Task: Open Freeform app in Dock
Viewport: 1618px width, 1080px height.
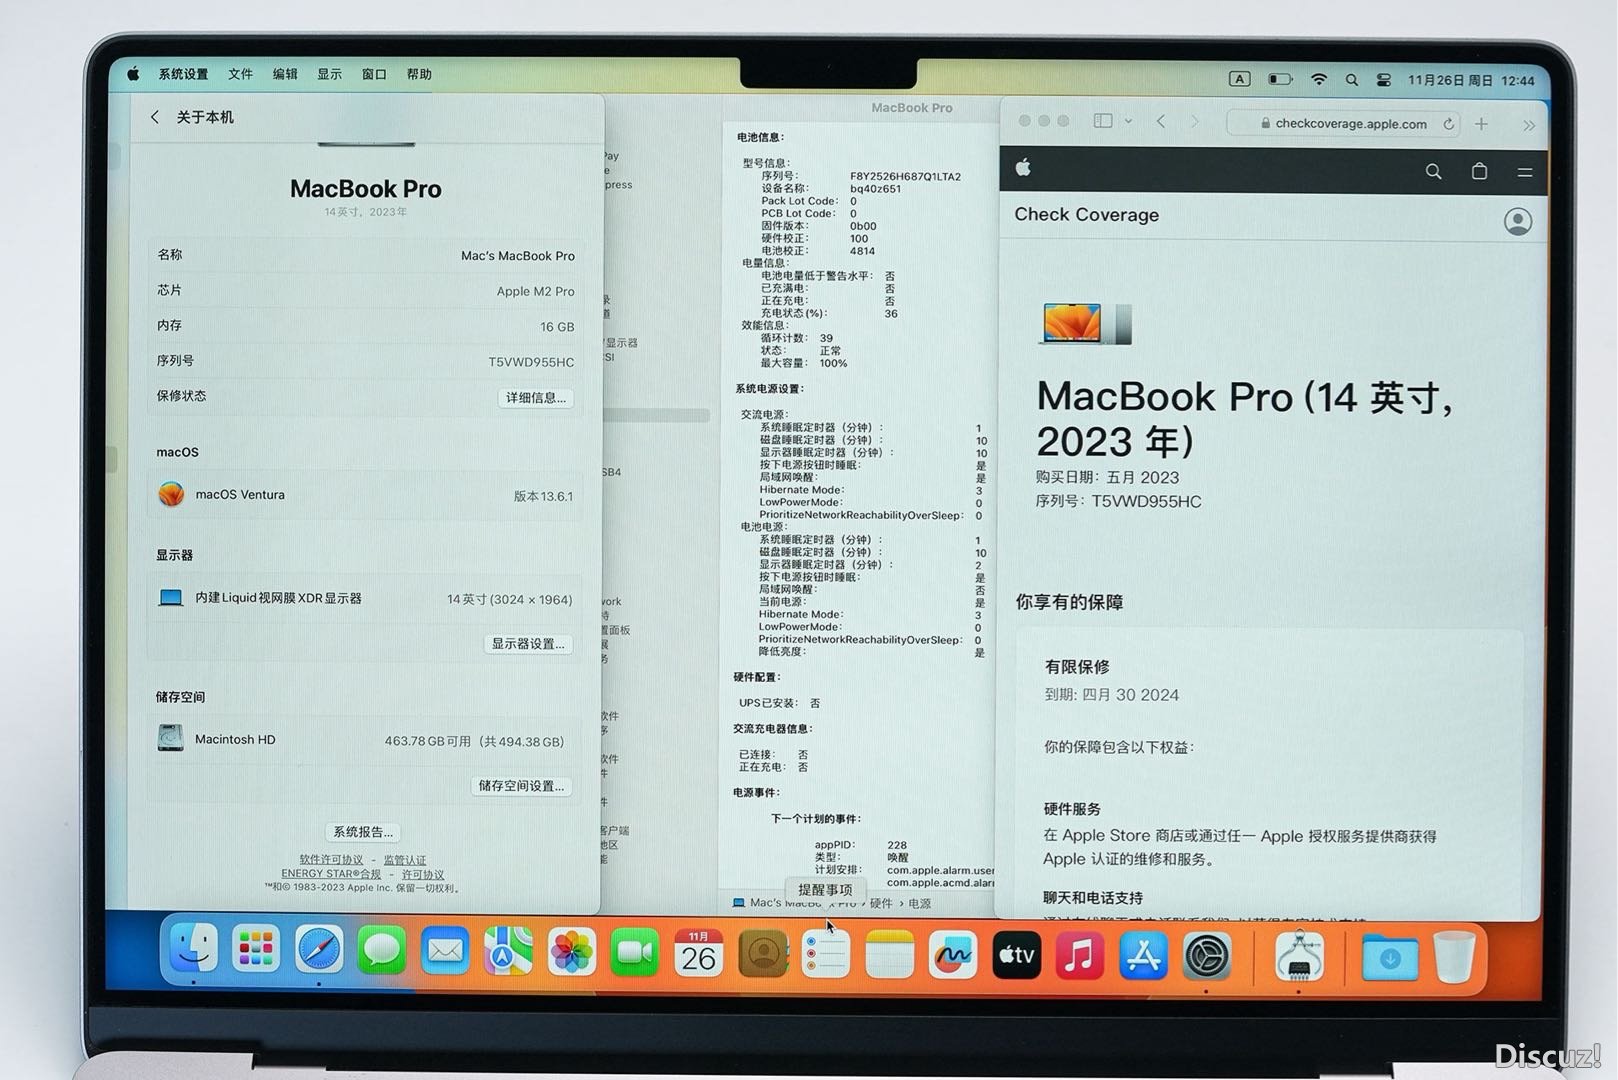Action: (953, 956)
